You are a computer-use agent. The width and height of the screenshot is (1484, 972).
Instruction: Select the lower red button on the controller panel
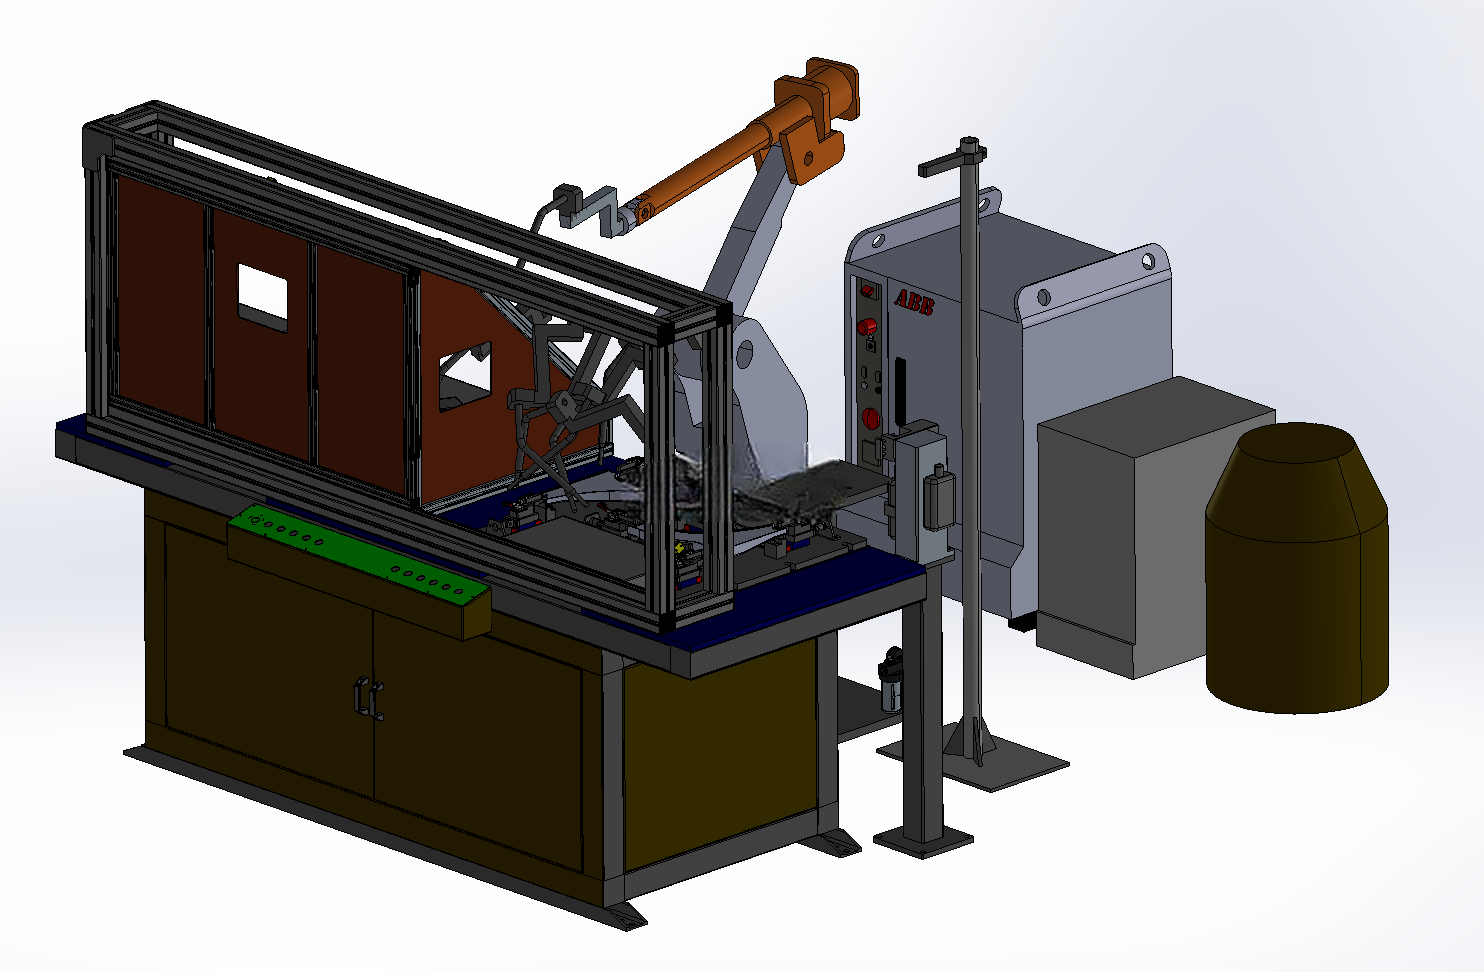[870, 418]
